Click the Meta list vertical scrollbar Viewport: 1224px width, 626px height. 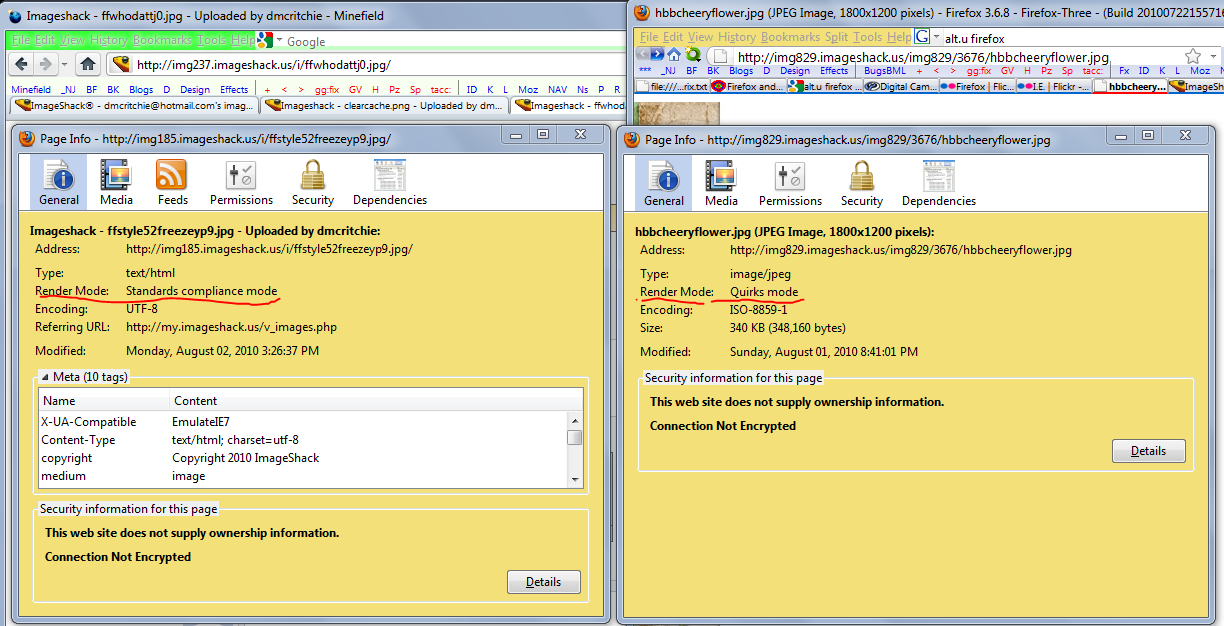[574, 449]
